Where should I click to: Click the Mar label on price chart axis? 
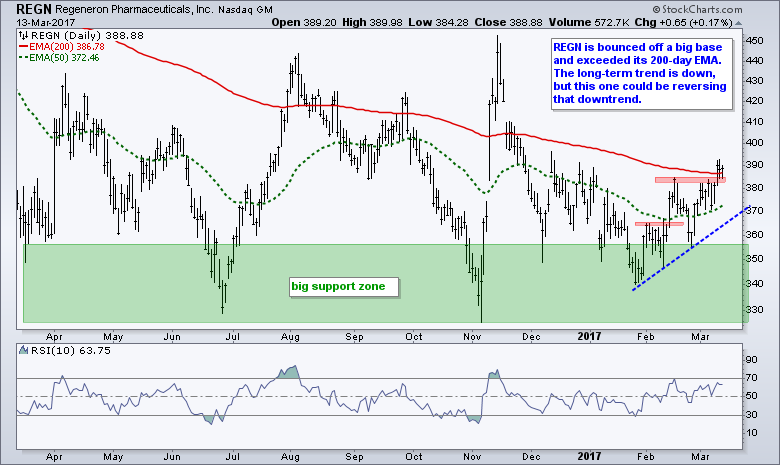click(700, 337)
